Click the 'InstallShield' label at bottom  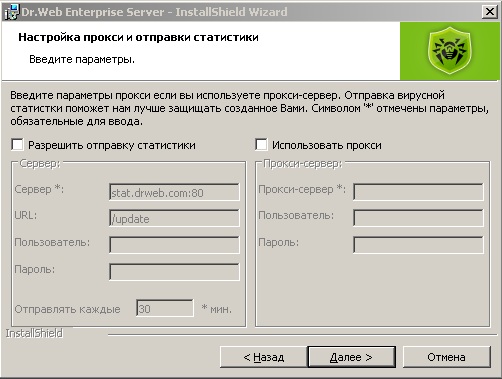coord(34,333)
